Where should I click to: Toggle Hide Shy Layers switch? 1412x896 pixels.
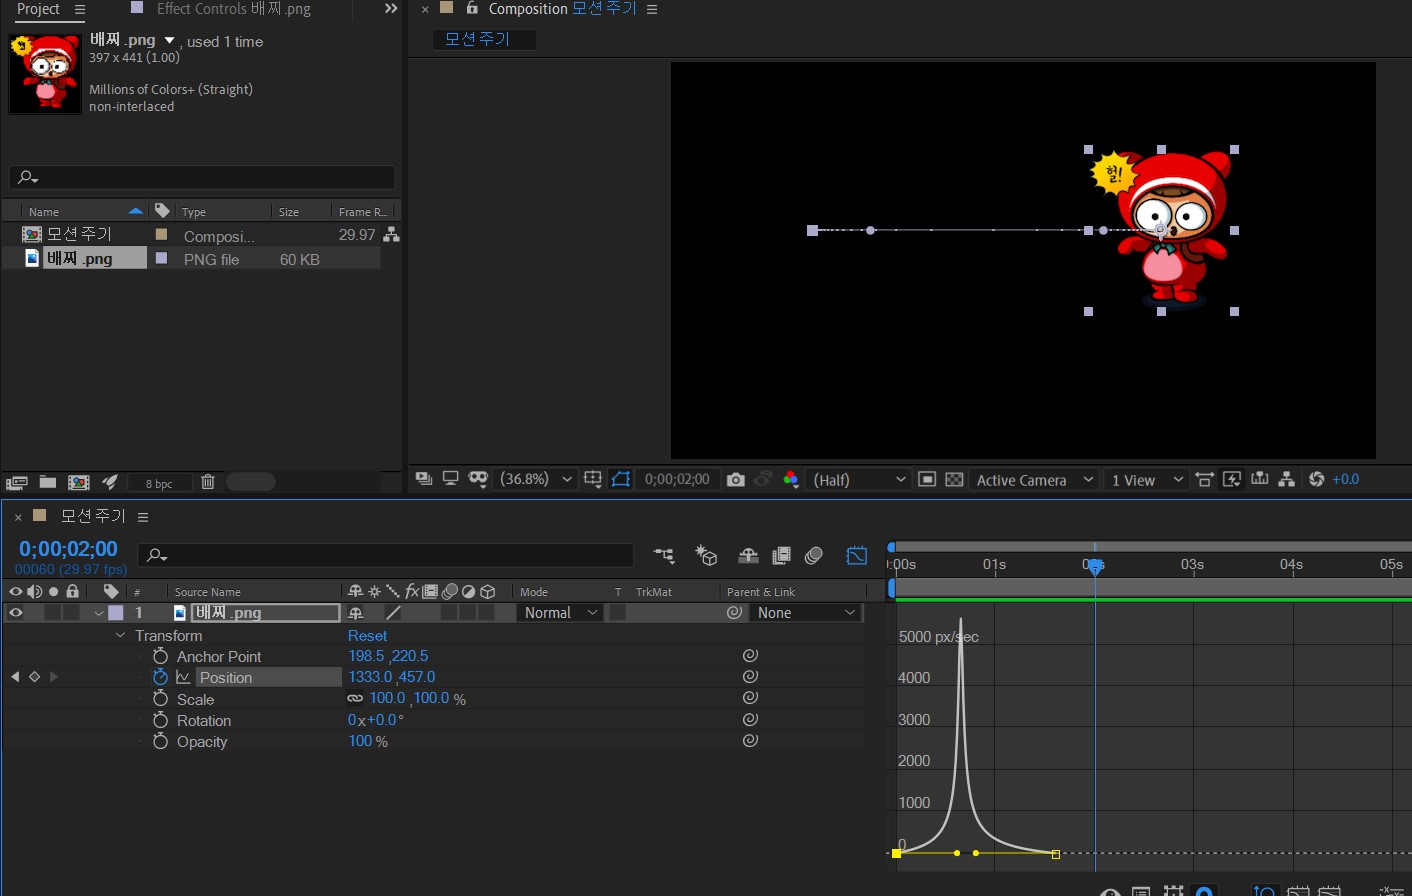[748, 555]
